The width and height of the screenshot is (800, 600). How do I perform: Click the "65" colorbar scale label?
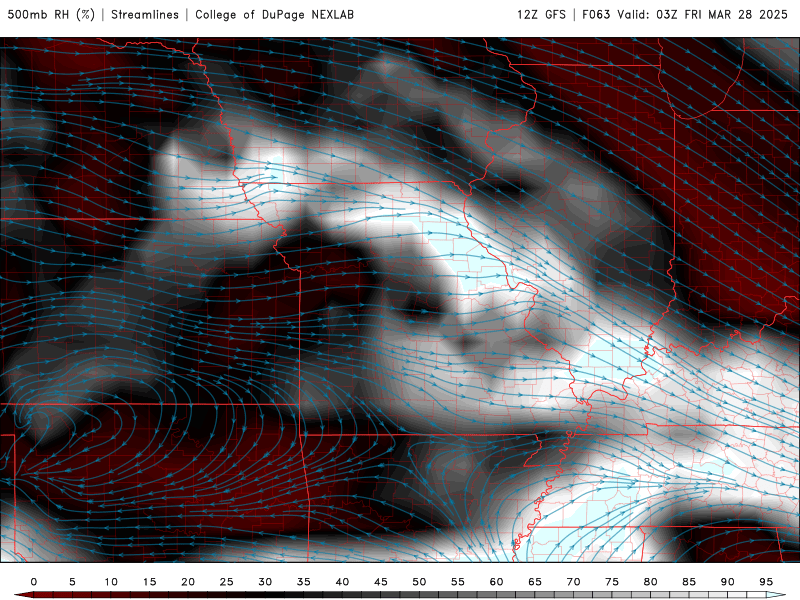tap(535, 582)
